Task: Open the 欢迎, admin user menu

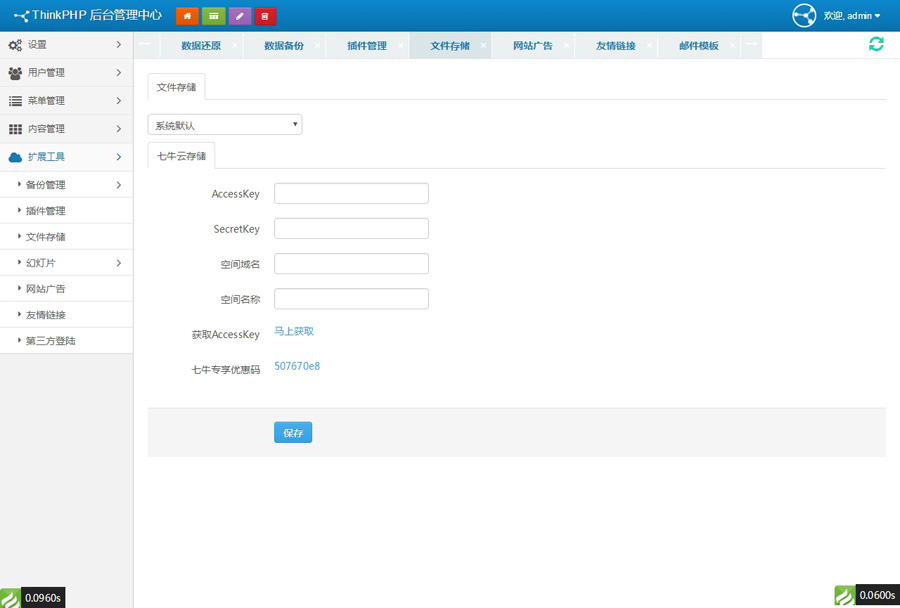Action: [852, 16]
